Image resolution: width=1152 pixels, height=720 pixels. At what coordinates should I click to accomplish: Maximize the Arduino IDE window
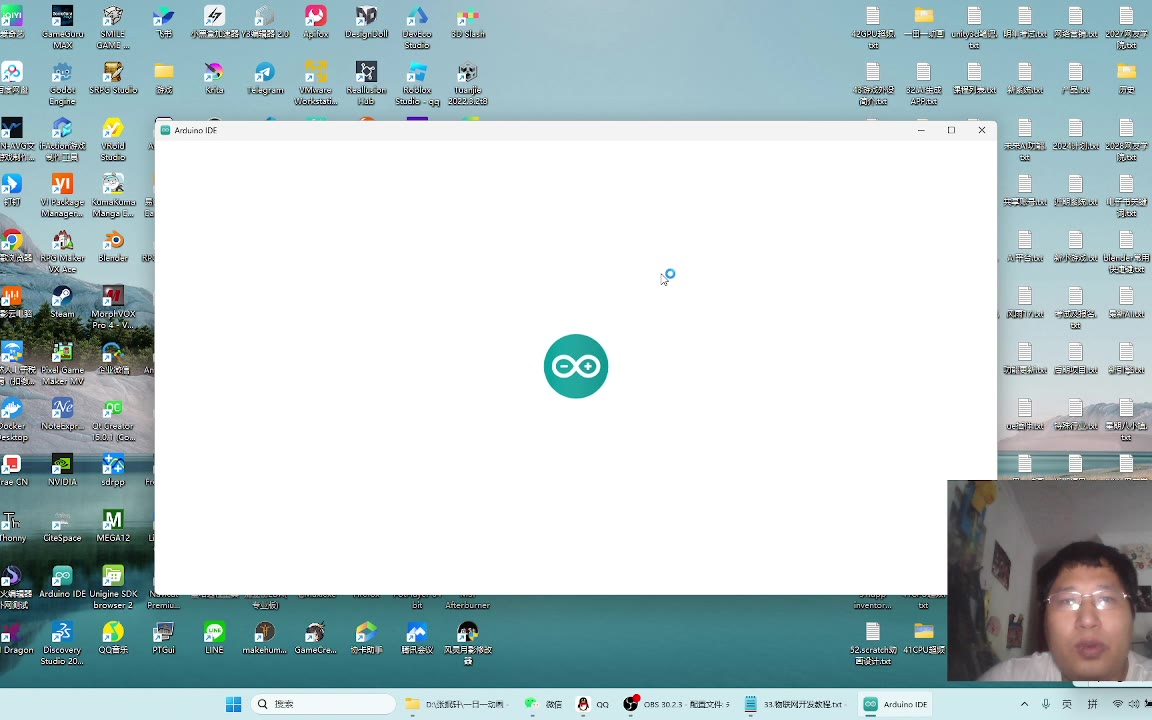(x=951, y=130)
